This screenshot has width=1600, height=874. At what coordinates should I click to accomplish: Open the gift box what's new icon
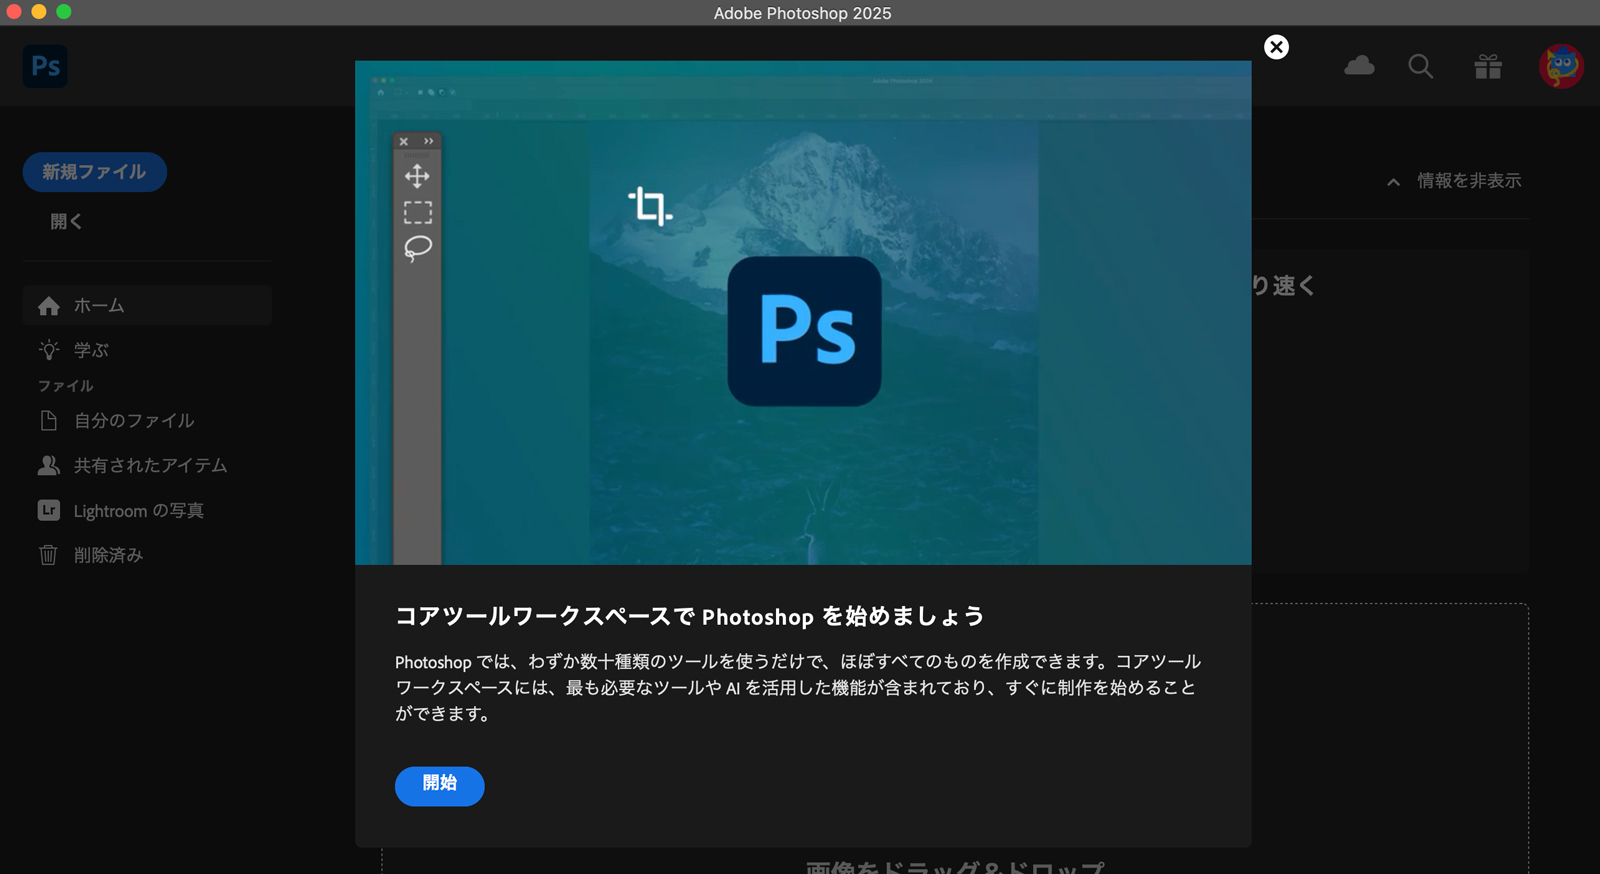1488,66
